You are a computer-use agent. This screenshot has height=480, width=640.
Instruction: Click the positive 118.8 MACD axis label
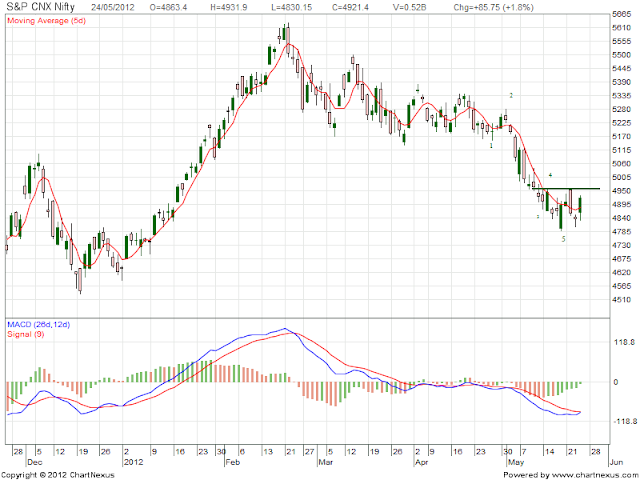pos(625,342)
